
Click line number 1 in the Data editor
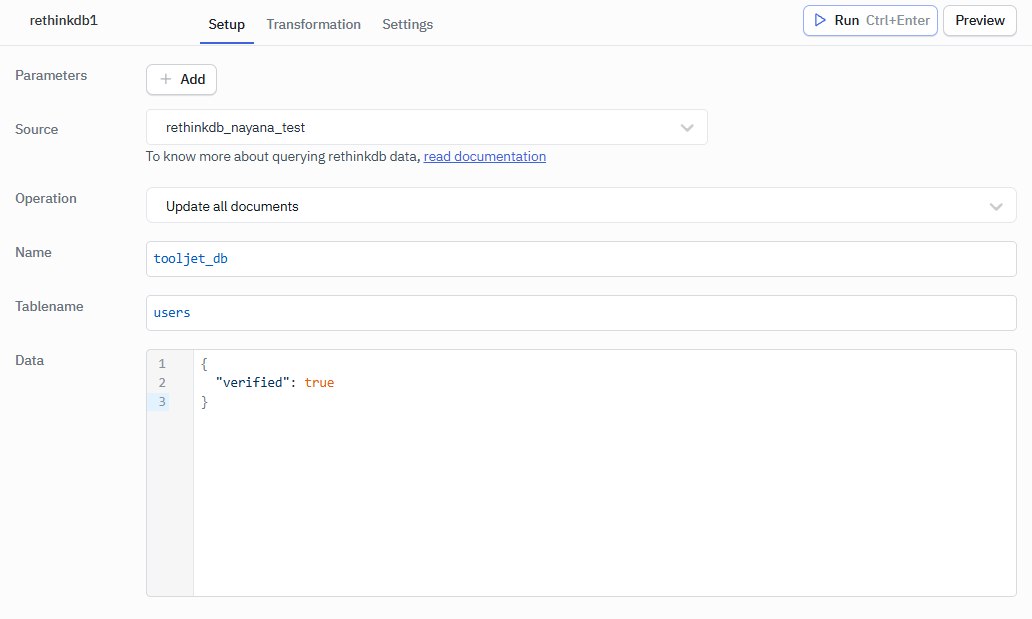[161, 363]
